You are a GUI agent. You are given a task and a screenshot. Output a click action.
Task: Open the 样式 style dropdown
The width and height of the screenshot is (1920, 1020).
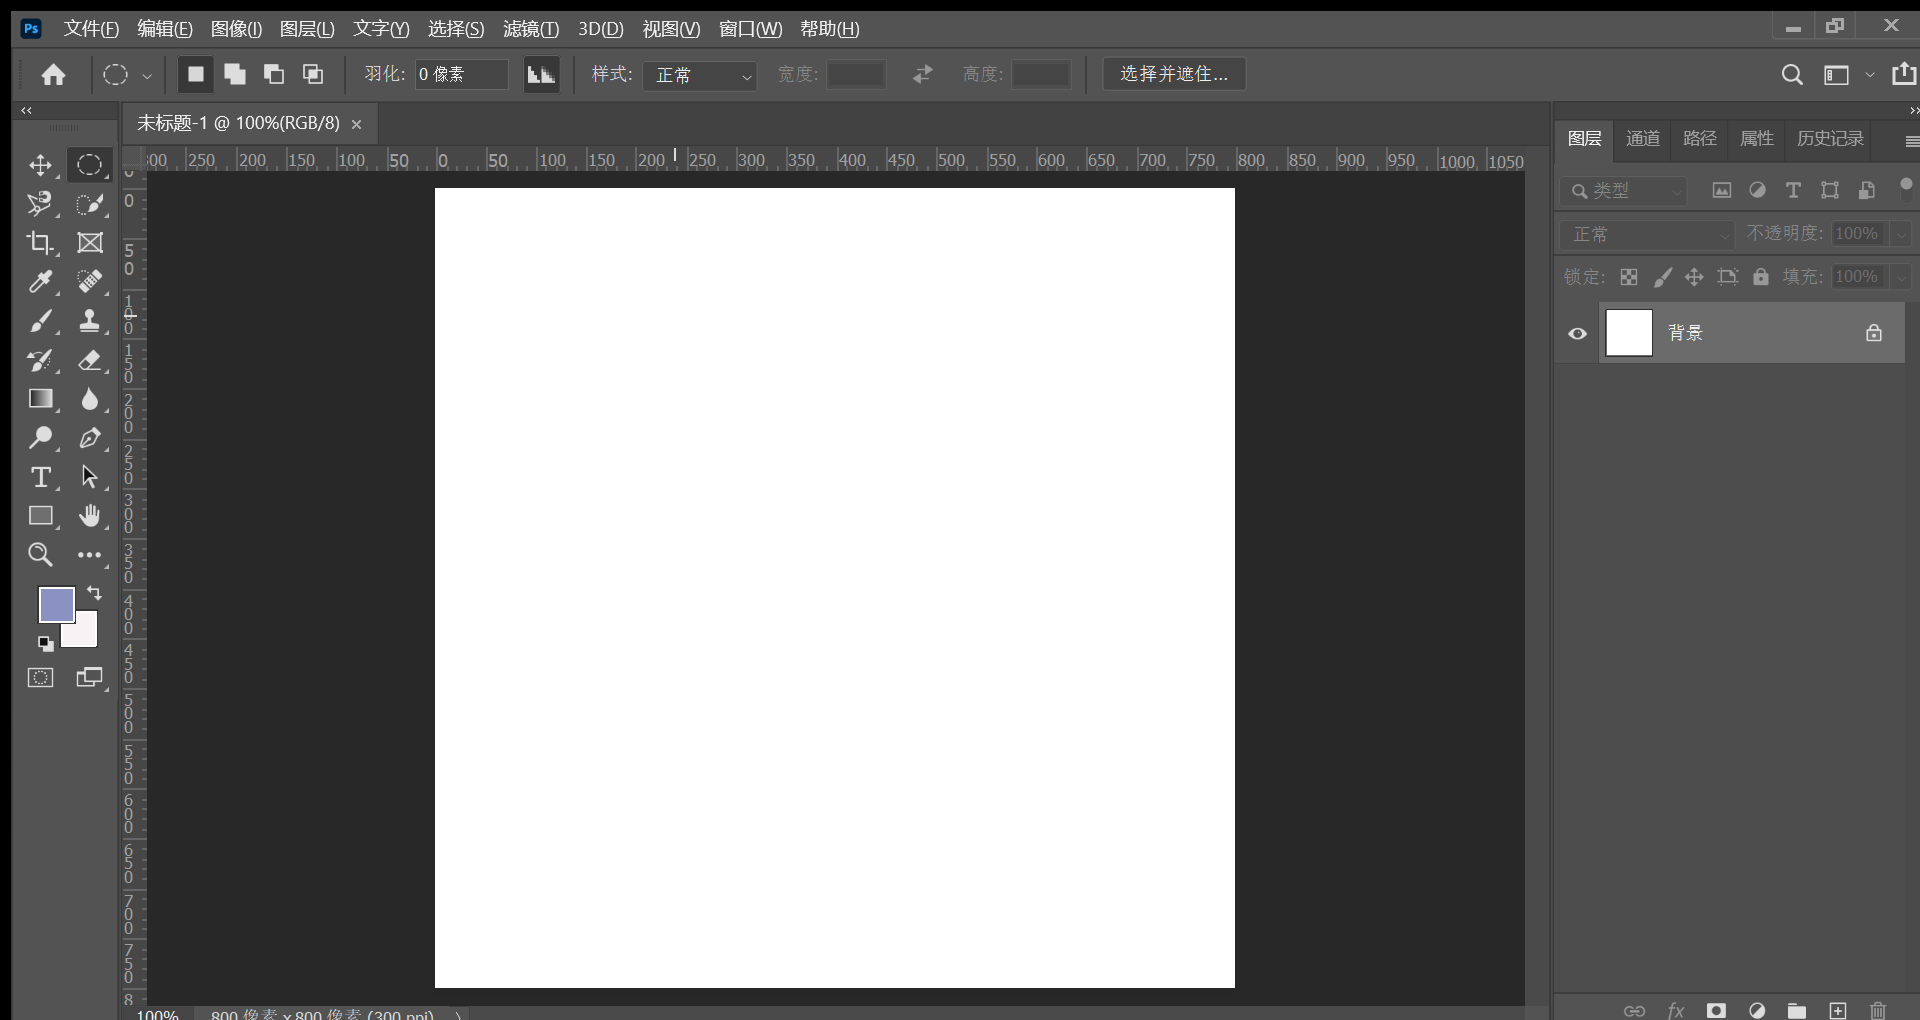(700, 75)
